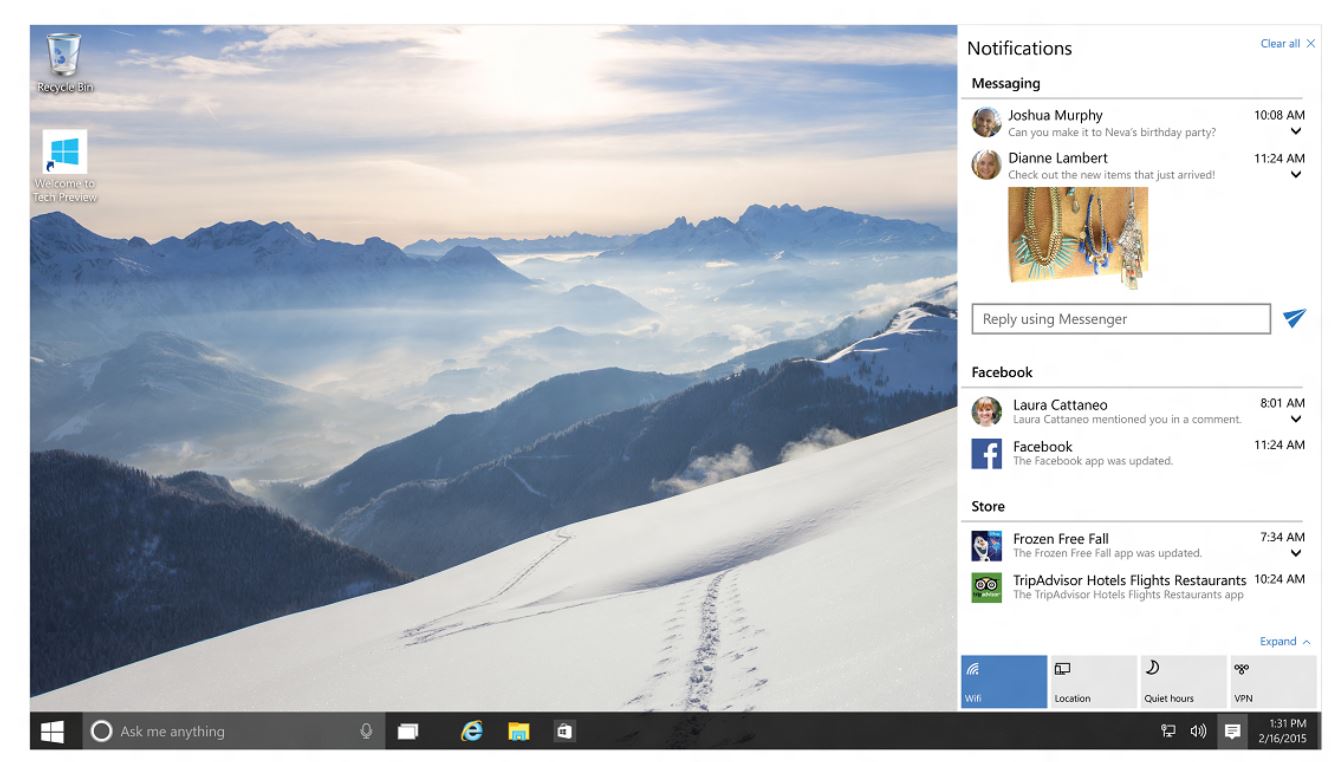Expand the Frozen Free Fall notification
This screenshot has height=762, width=1338.
click(x=1296, y=553)
